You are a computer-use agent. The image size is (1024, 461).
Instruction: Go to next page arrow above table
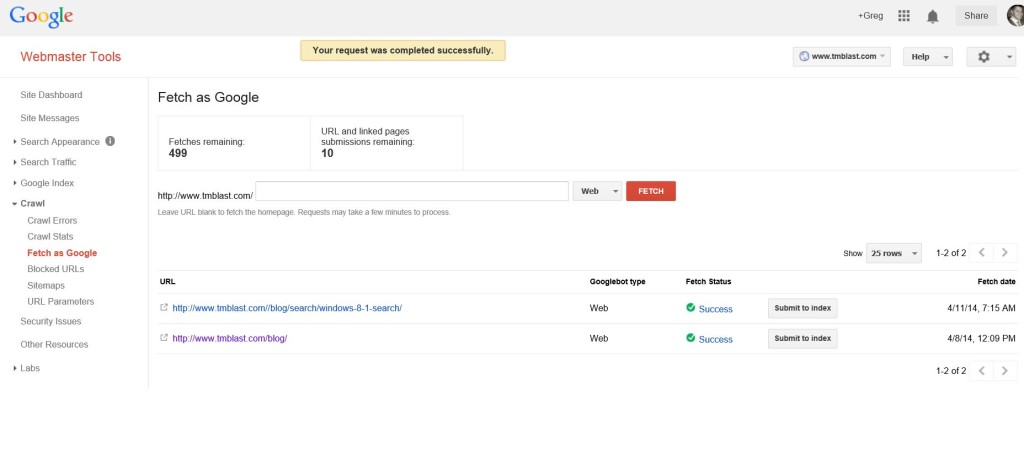tap(1005, 253)
